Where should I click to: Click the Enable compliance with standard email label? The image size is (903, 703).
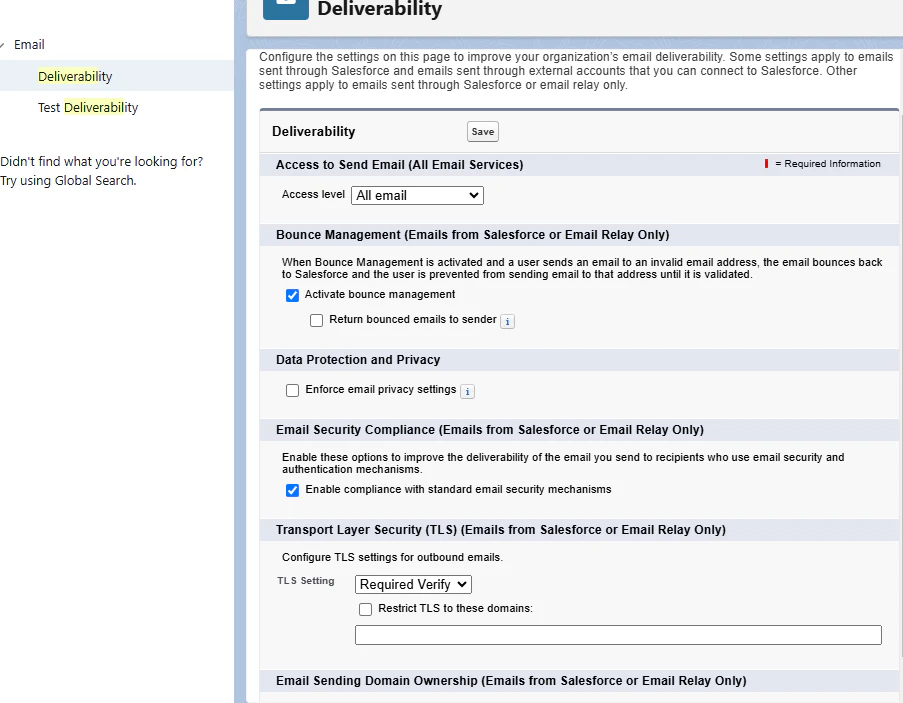pyautogui.click(x=458, y=489)
